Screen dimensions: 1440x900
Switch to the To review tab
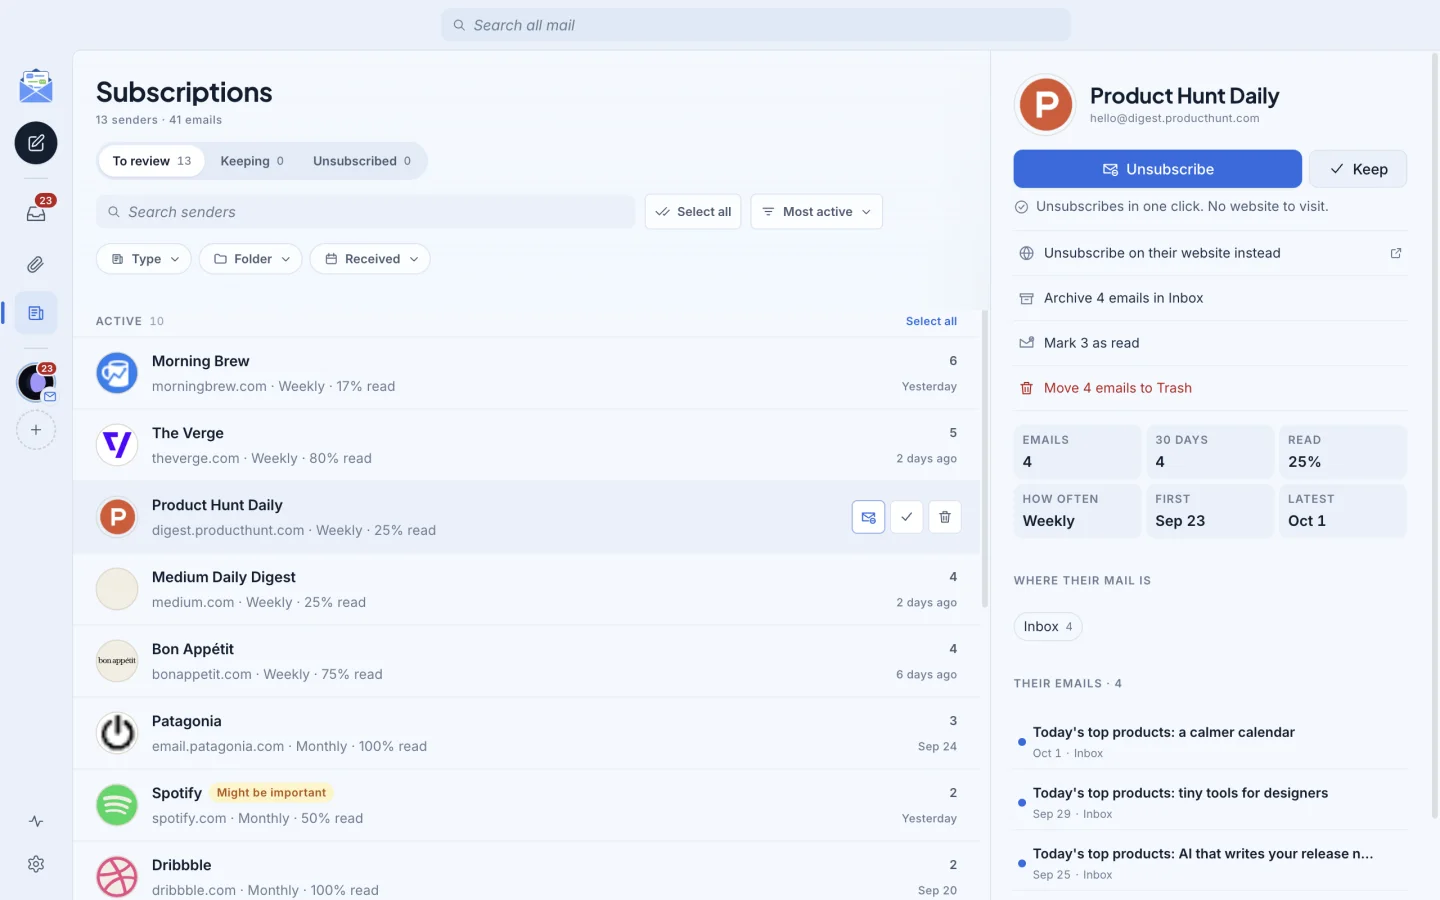(152, 161)
